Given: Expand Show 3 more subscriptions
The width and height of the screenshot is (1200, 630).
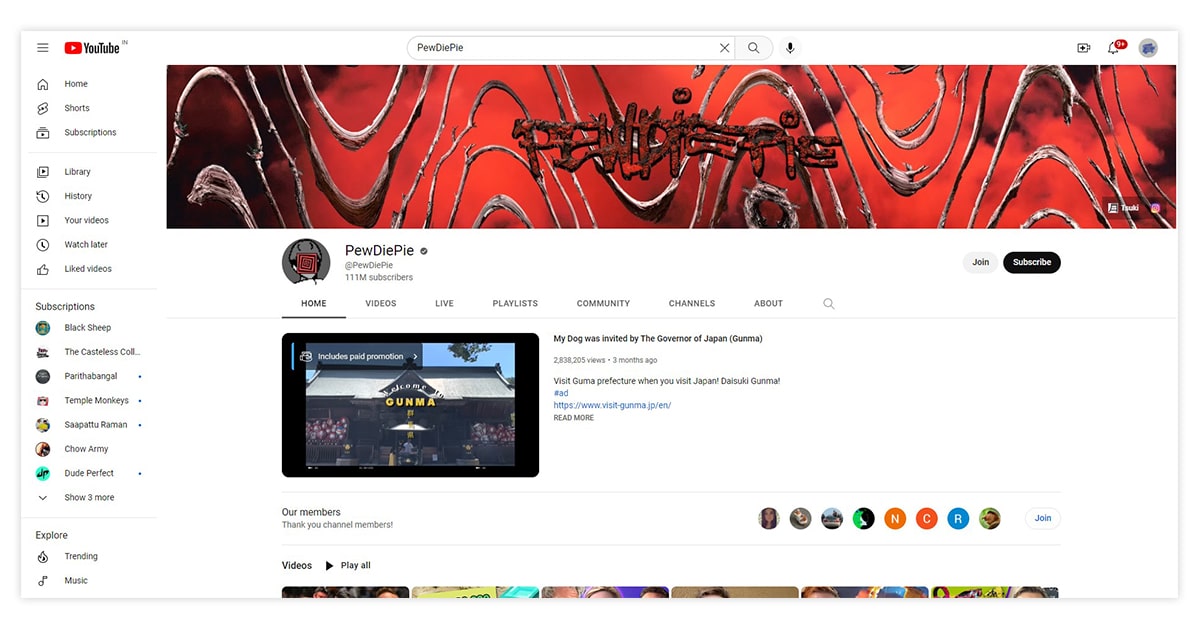Looking at the screenshot, I should [89, 497].
